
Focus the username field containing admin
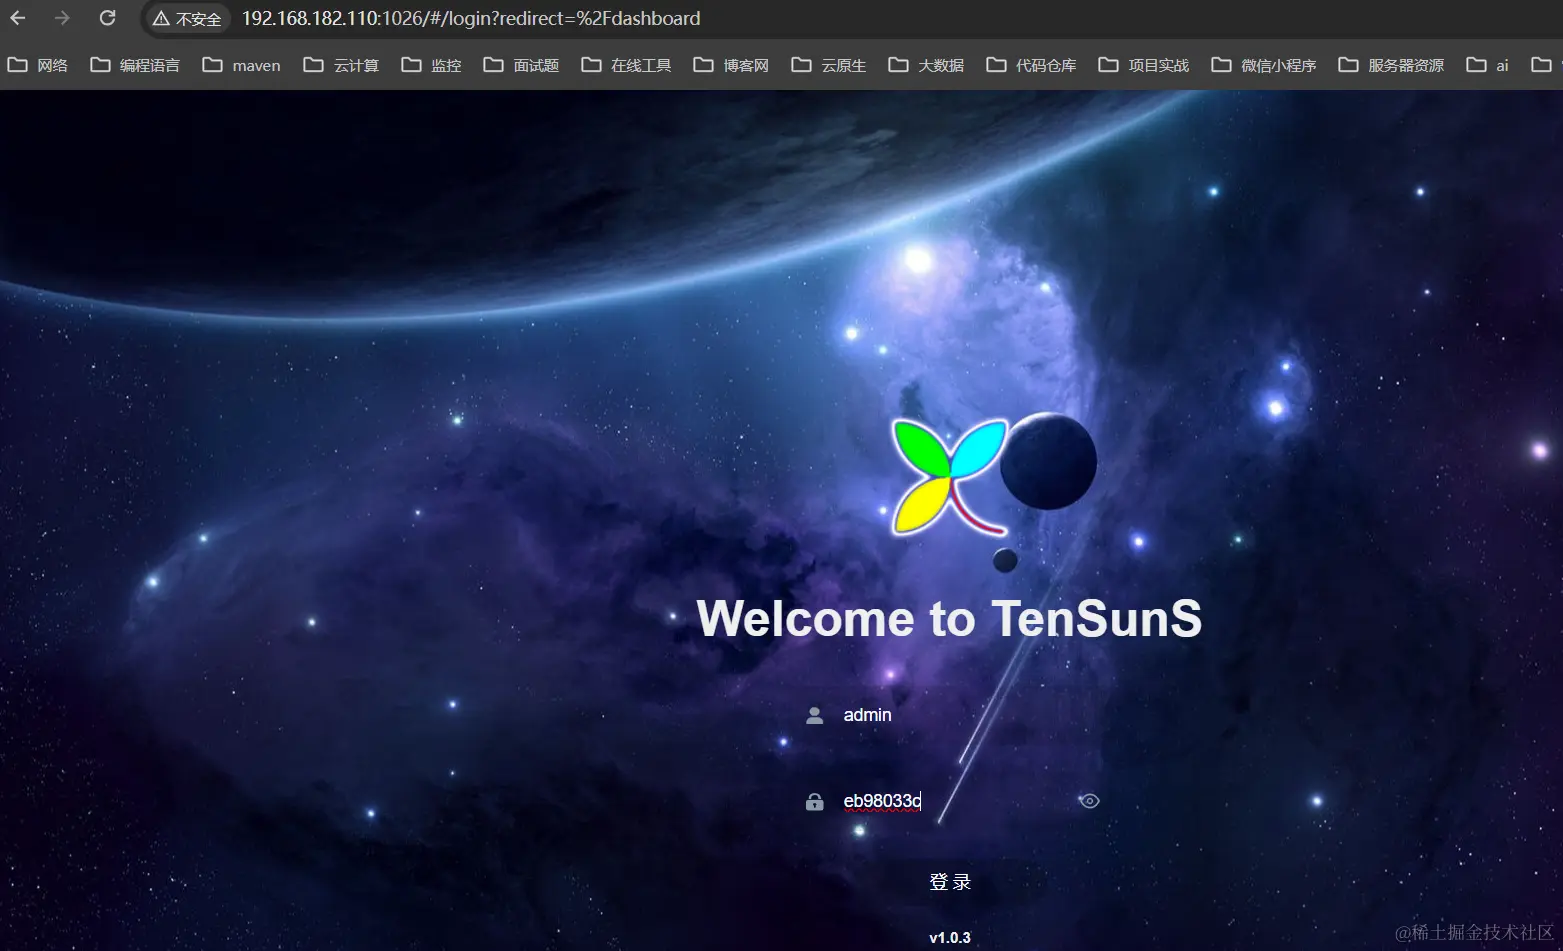tap(950, 715)
